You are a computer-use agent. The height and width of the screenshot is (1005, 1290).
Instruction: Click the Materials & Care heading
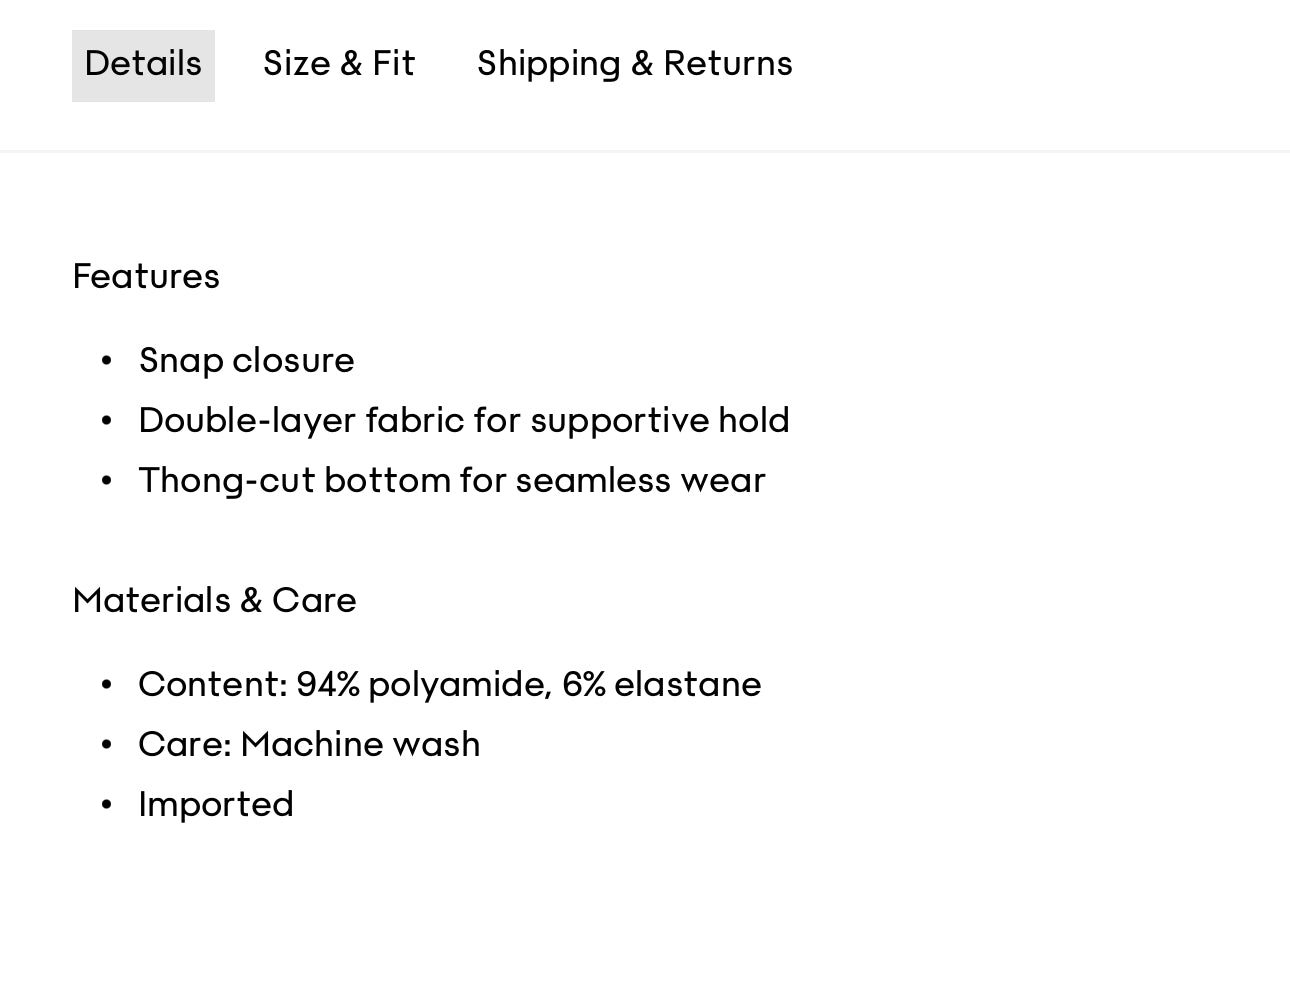(214, 601)
